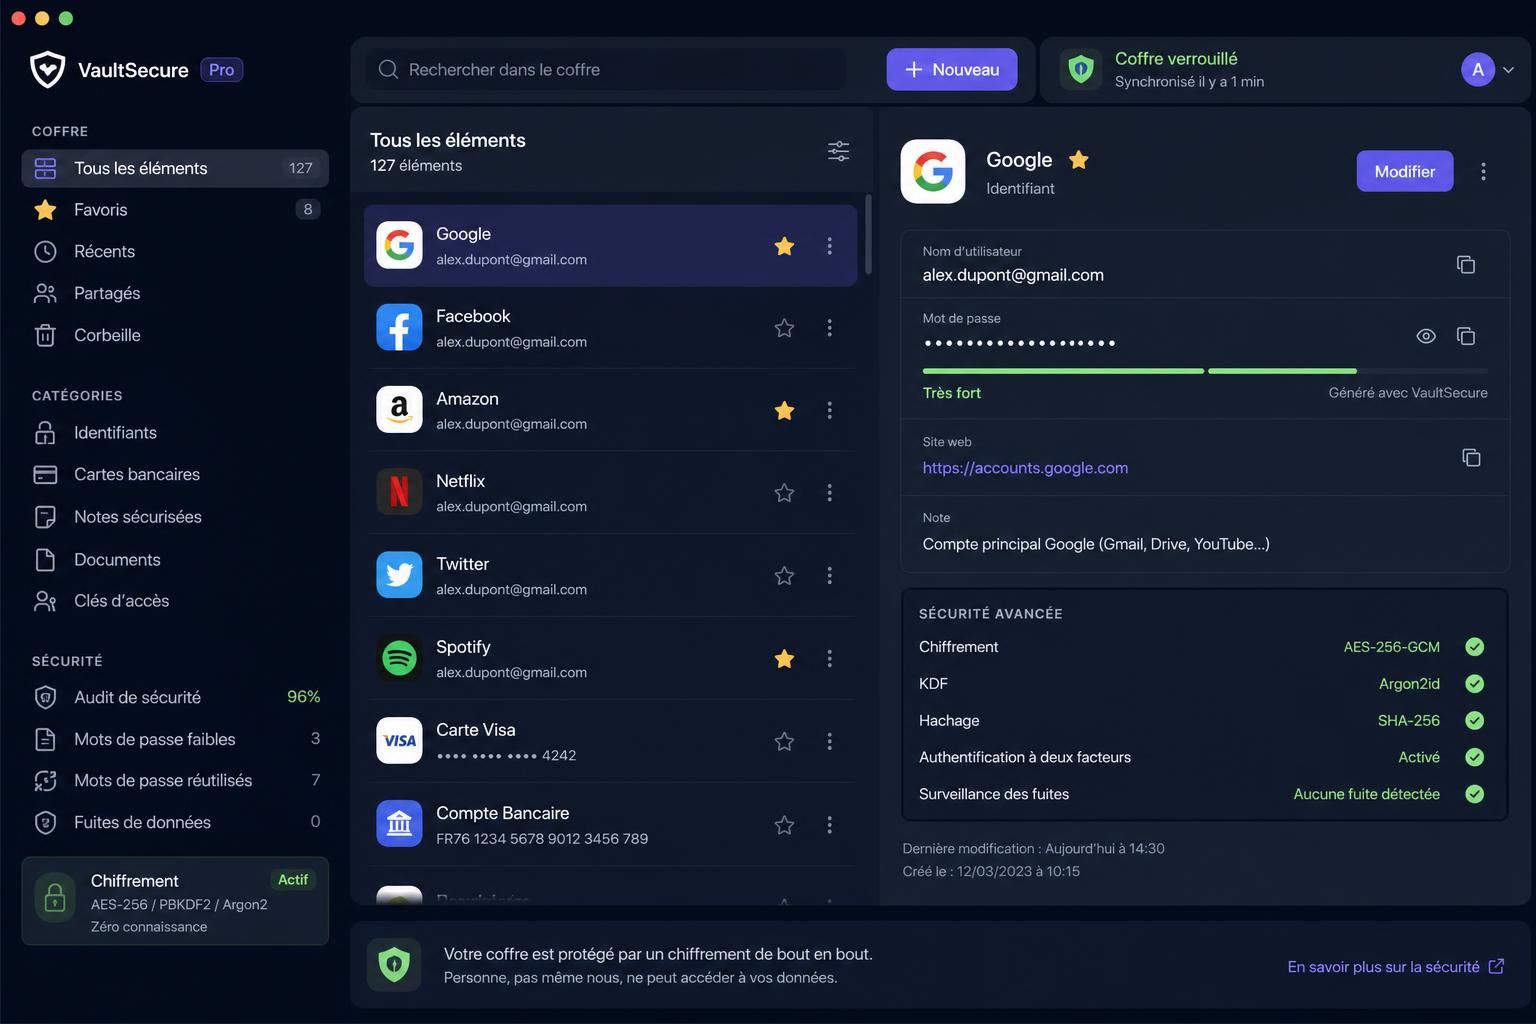Open the Amazon row three-dot menu

829,411
